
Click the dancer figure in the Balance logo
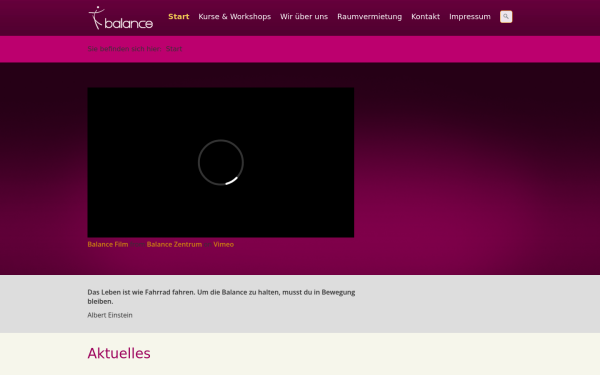coord(96,18)
